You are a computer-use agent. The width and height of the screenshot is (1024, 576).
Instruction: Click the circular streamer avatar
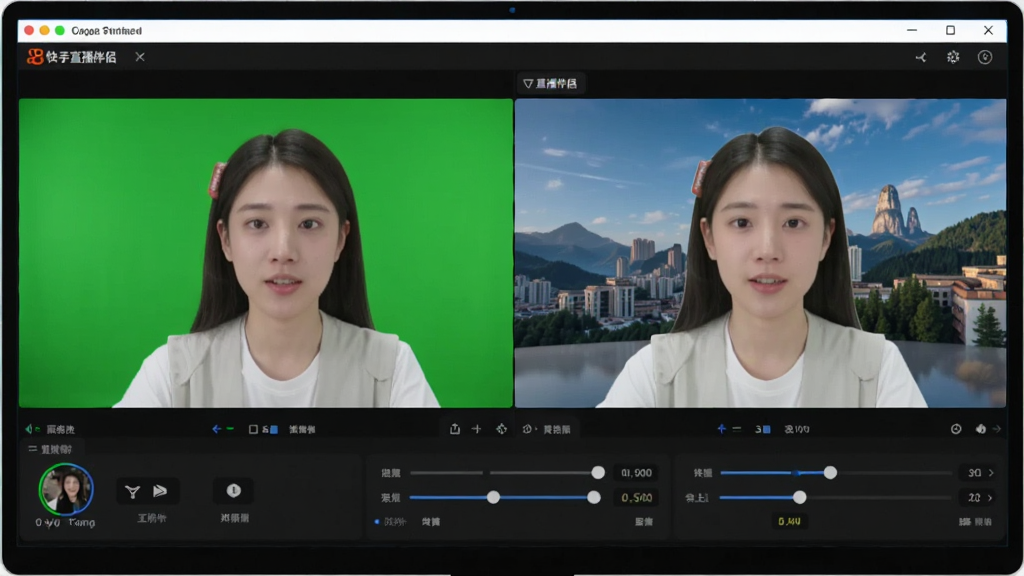[x=66, y=489]
